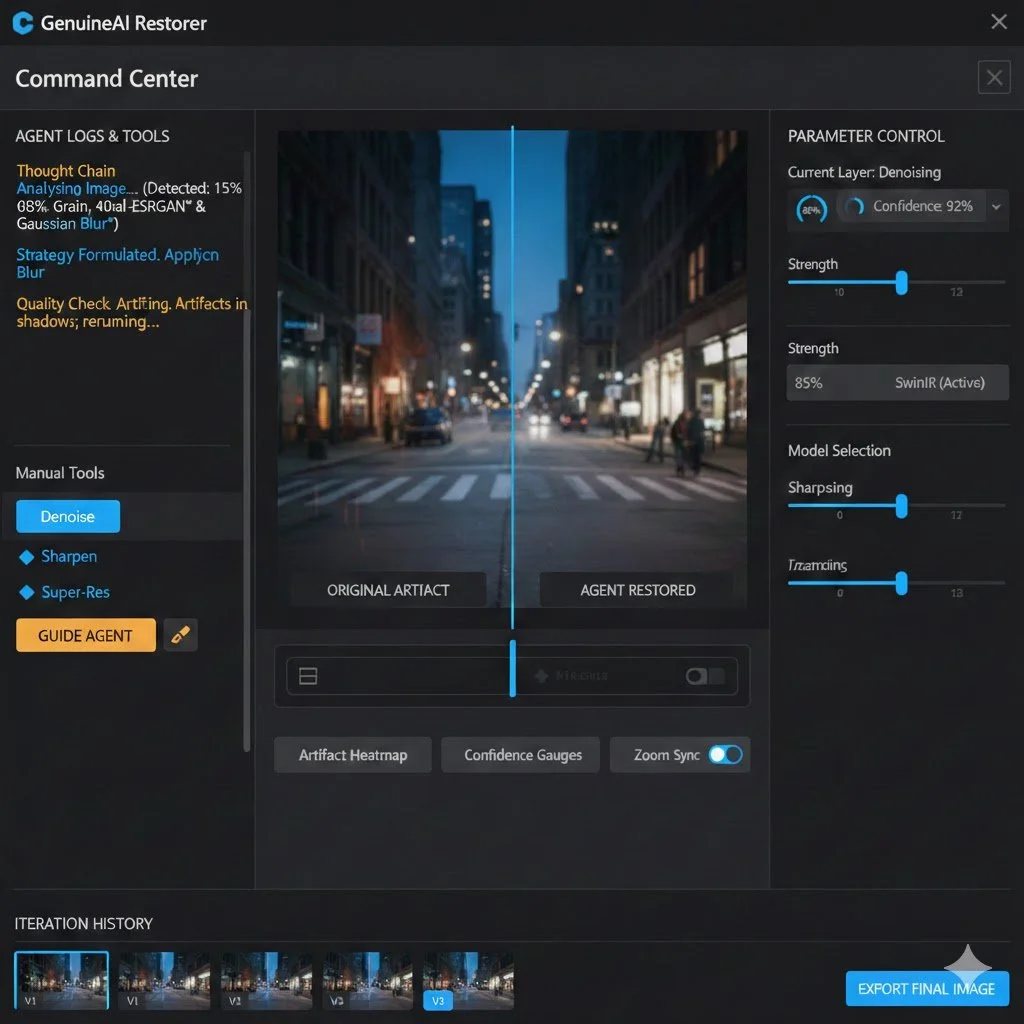1024x1024 pixels.
Task: Open the Artifact Heatmap view
Action: click(353, 755)
